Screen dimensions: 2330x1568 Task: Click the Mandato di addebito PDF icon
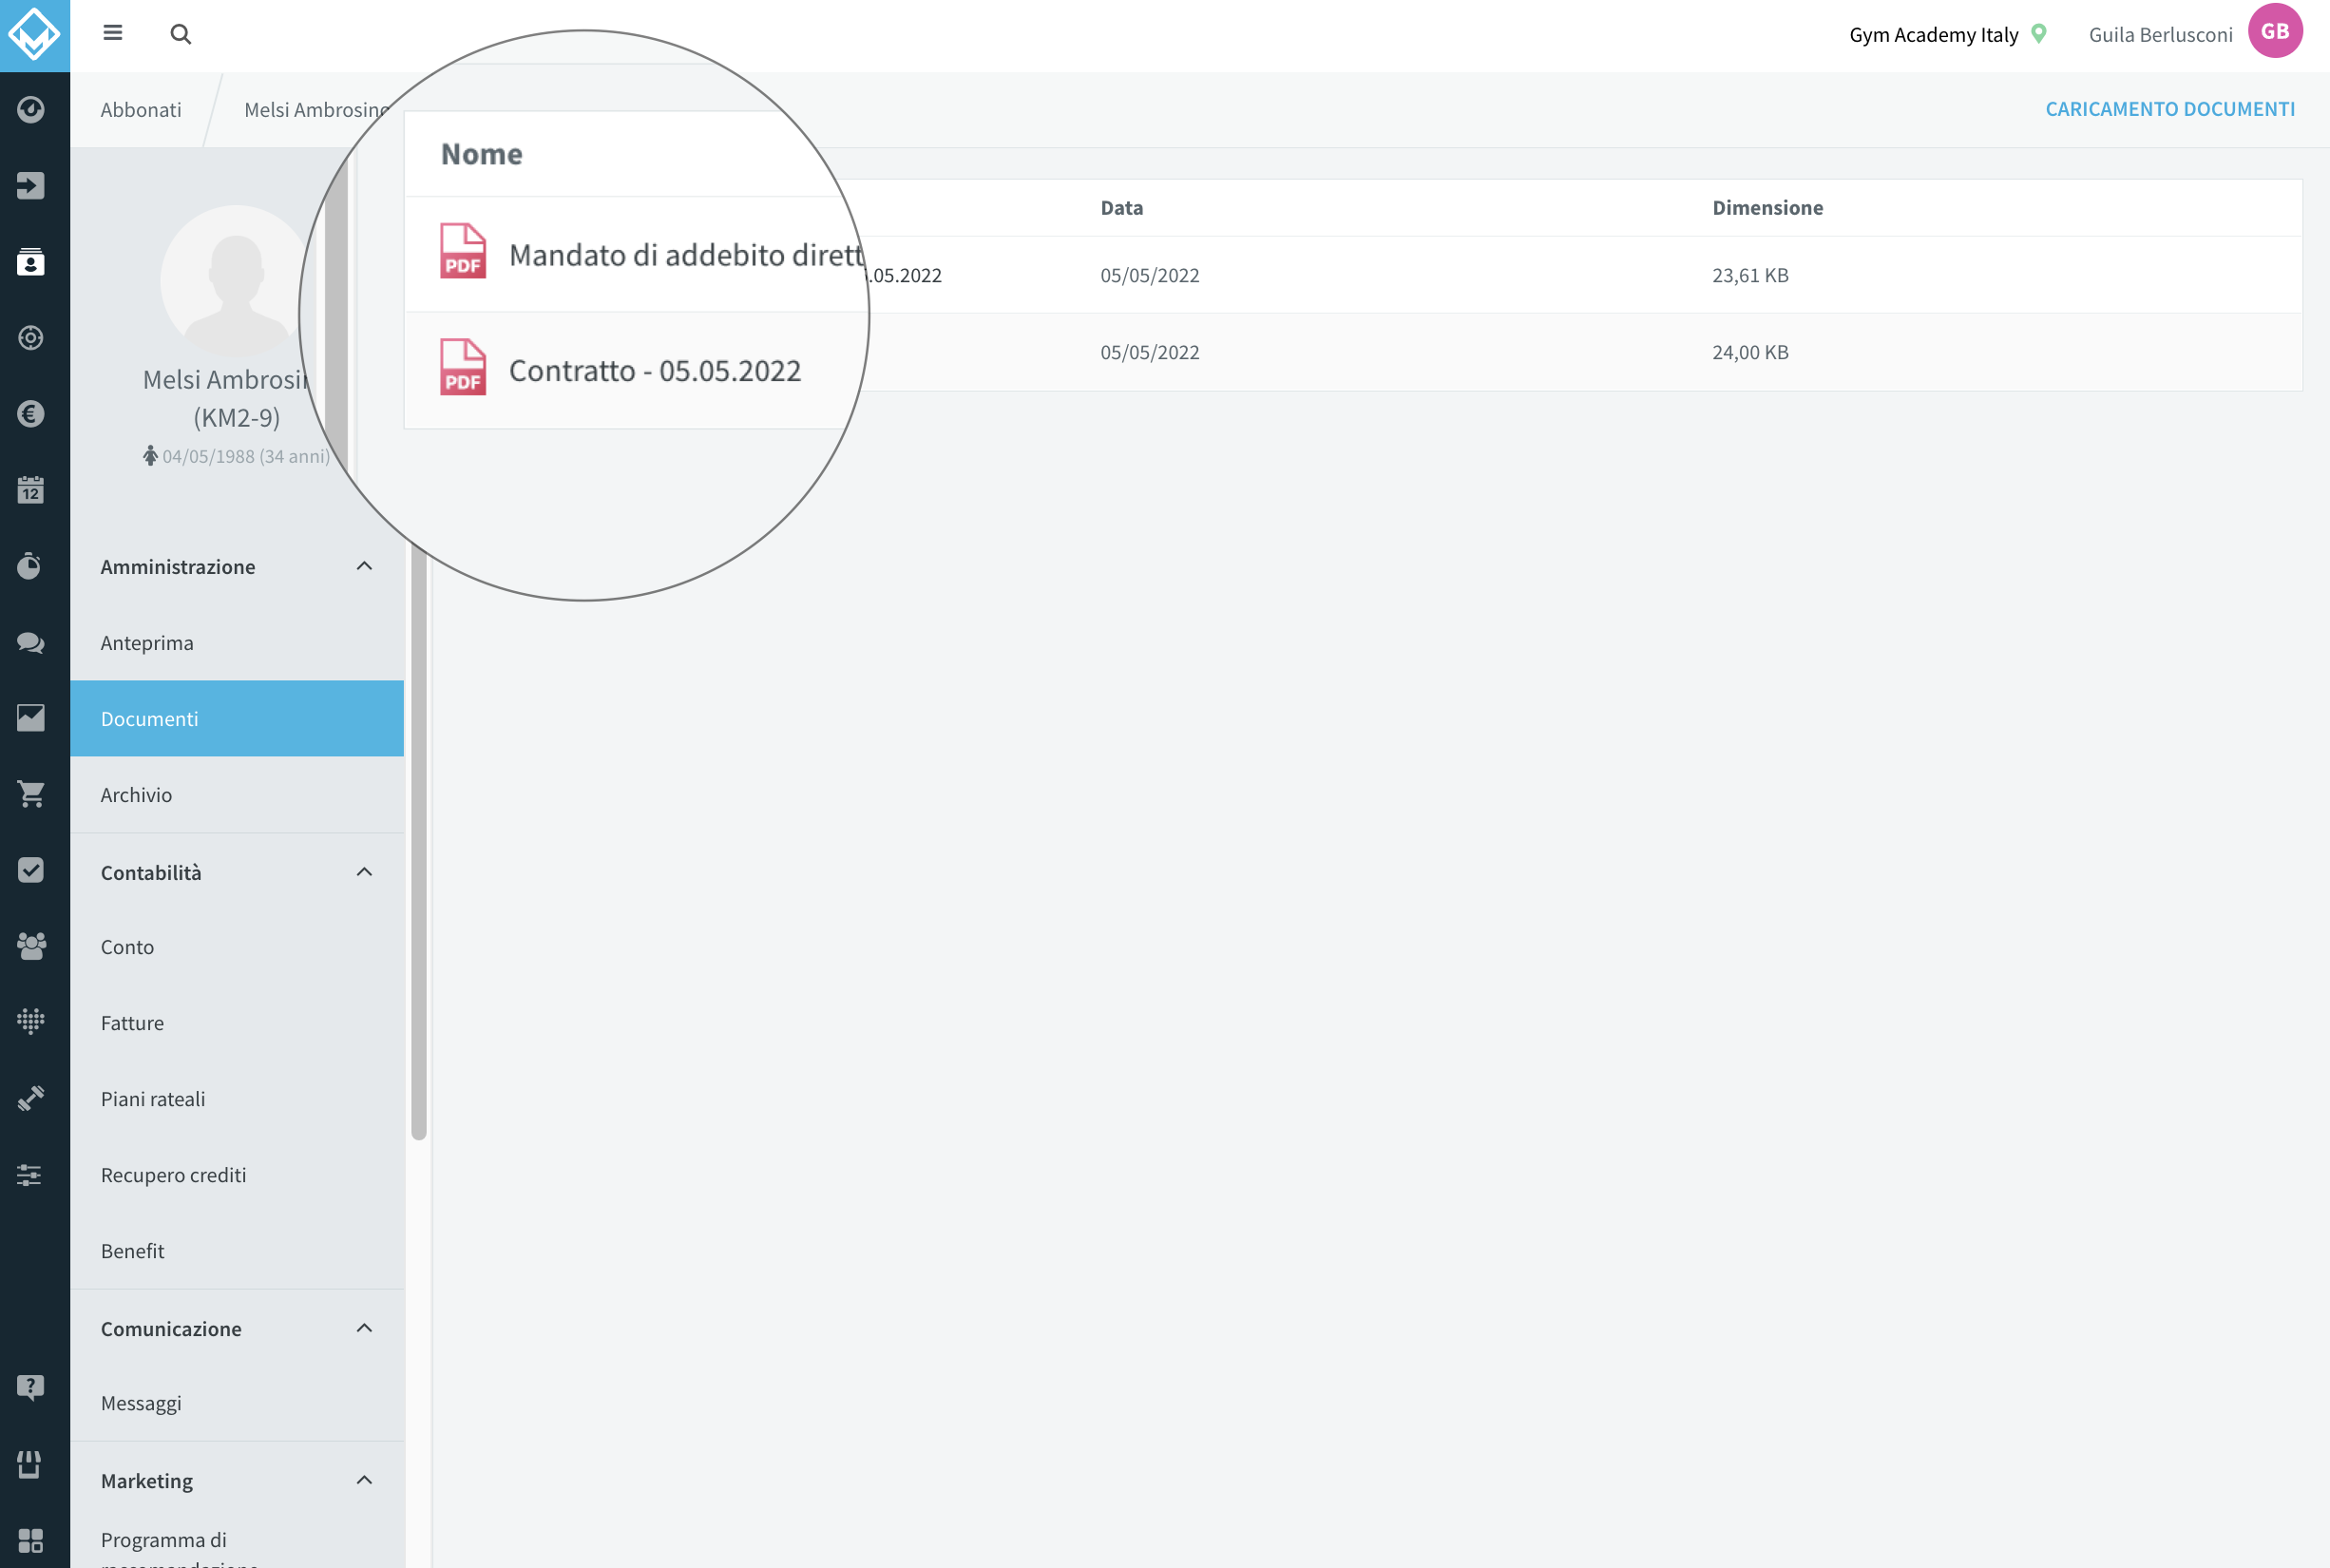(463, 251)
